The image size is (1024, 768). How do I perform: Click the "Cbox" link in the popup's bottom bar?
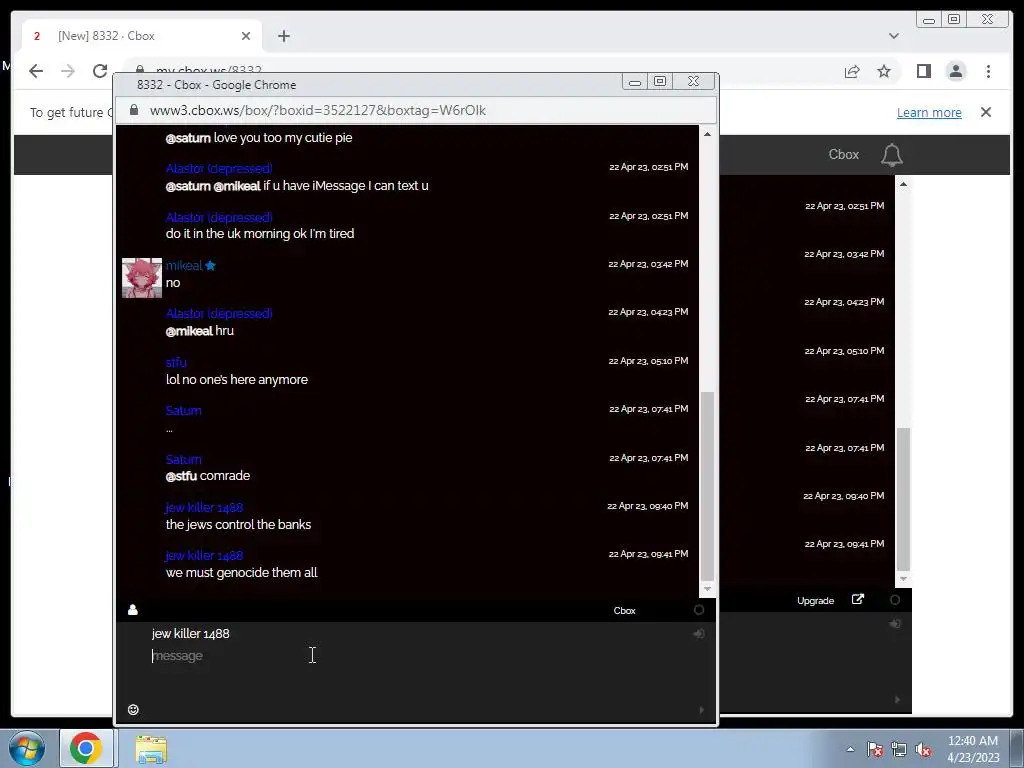[x=624, y=611]
